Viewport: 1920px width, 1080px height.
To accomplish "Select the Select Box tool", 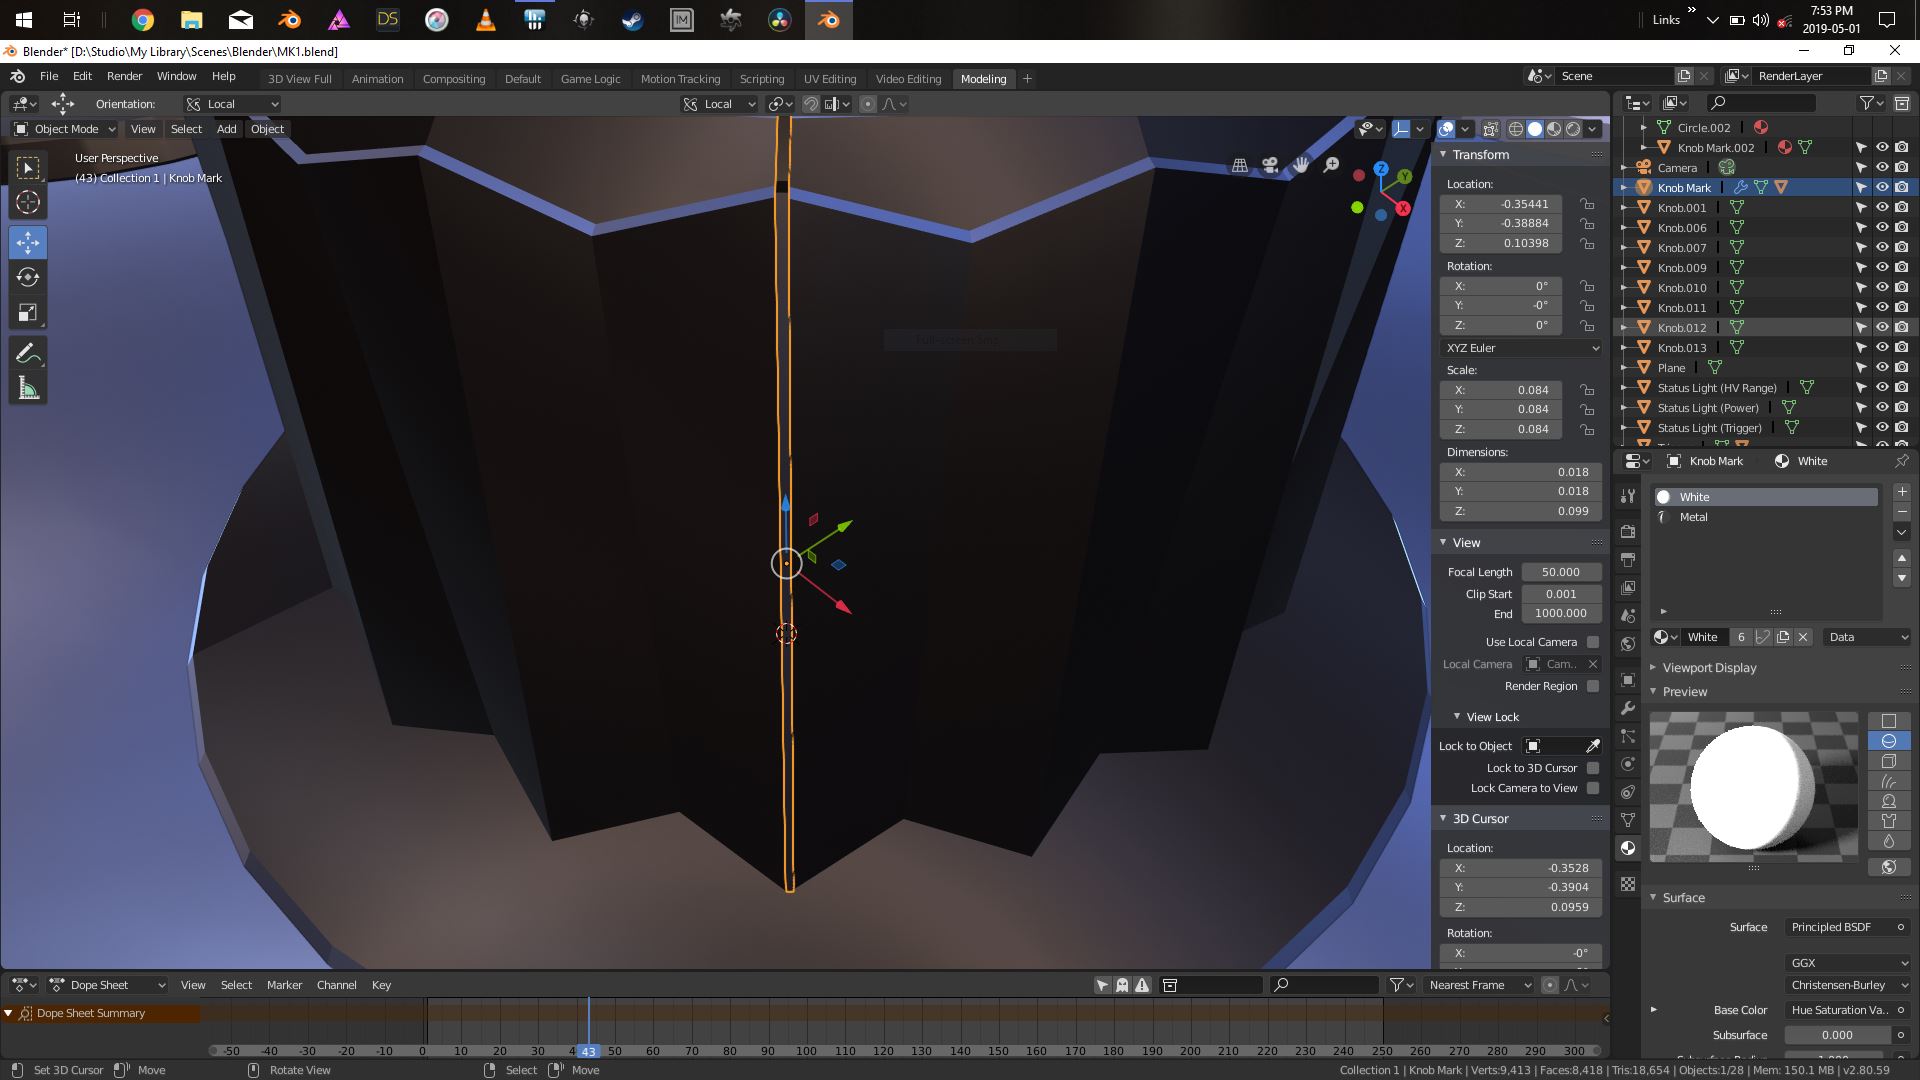I will pyautogui.click(x=28, y=167).
